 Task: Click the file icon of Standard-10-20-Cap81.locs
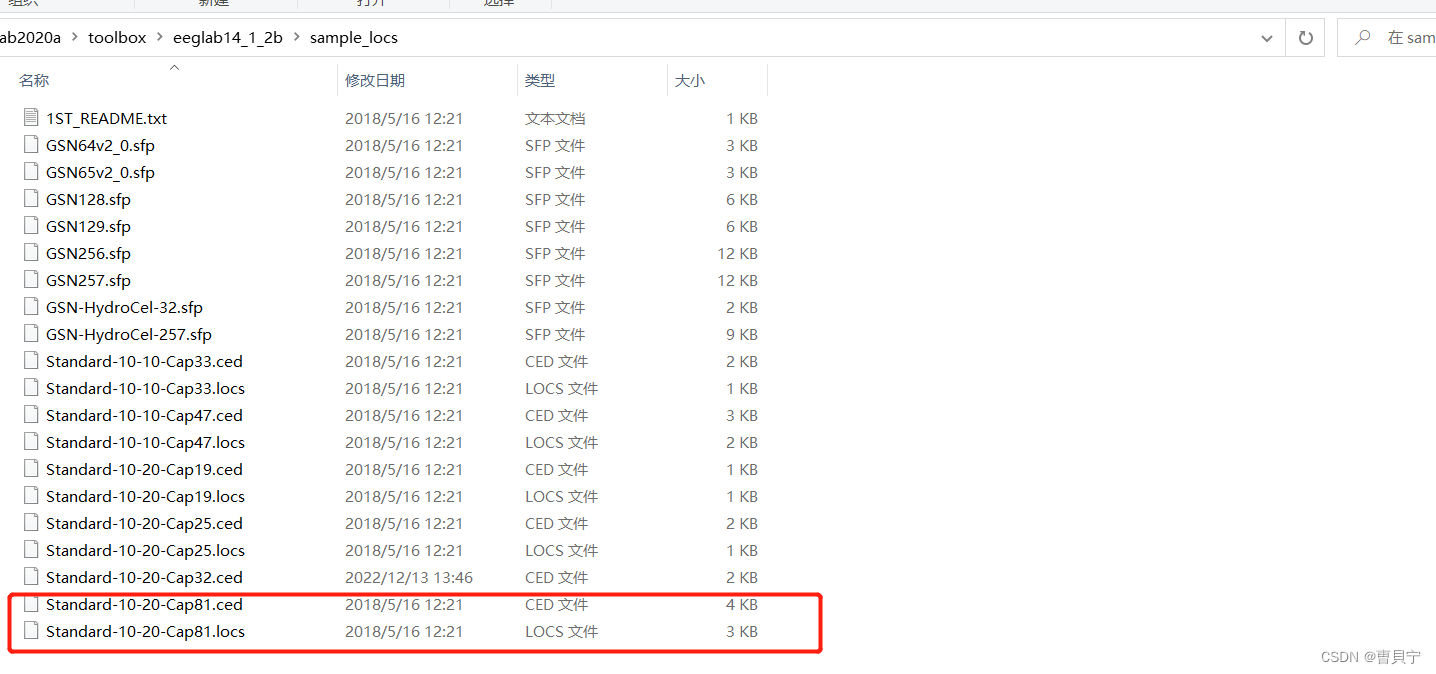(x=30, y=631)
